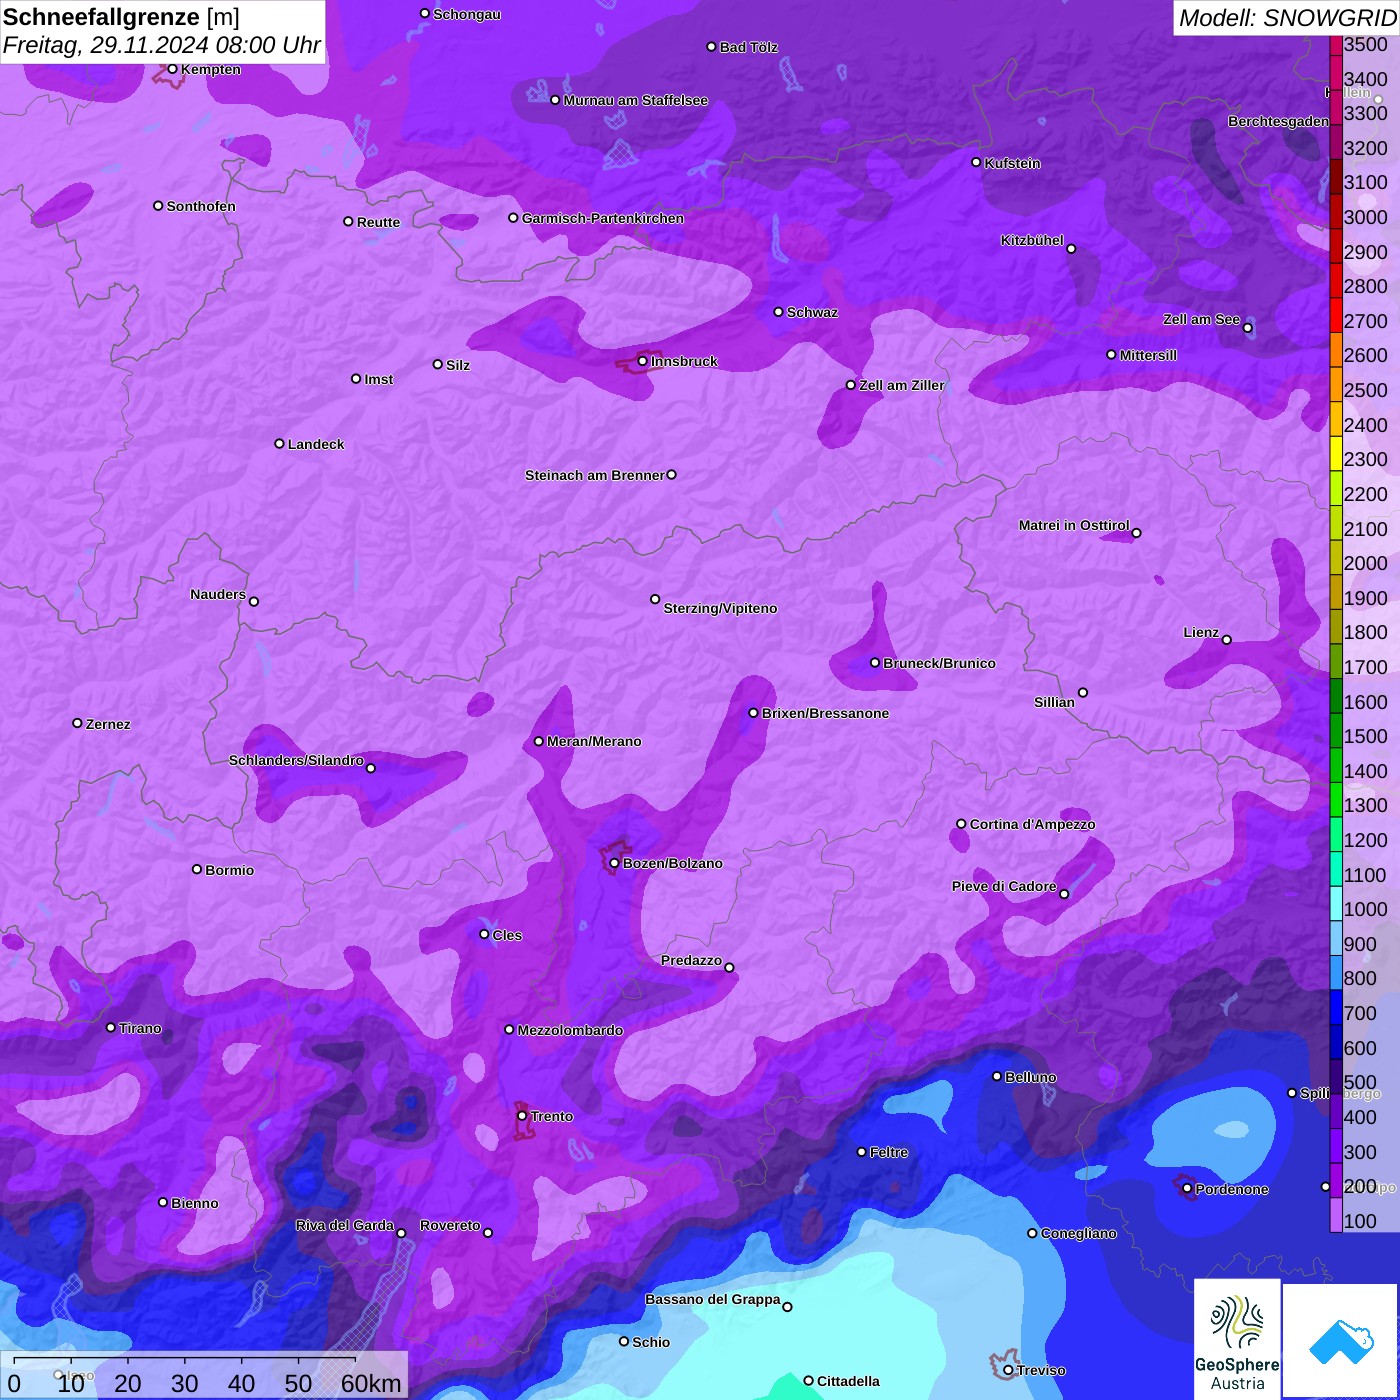Select the Nauders city marker dot

click(254, 601)
